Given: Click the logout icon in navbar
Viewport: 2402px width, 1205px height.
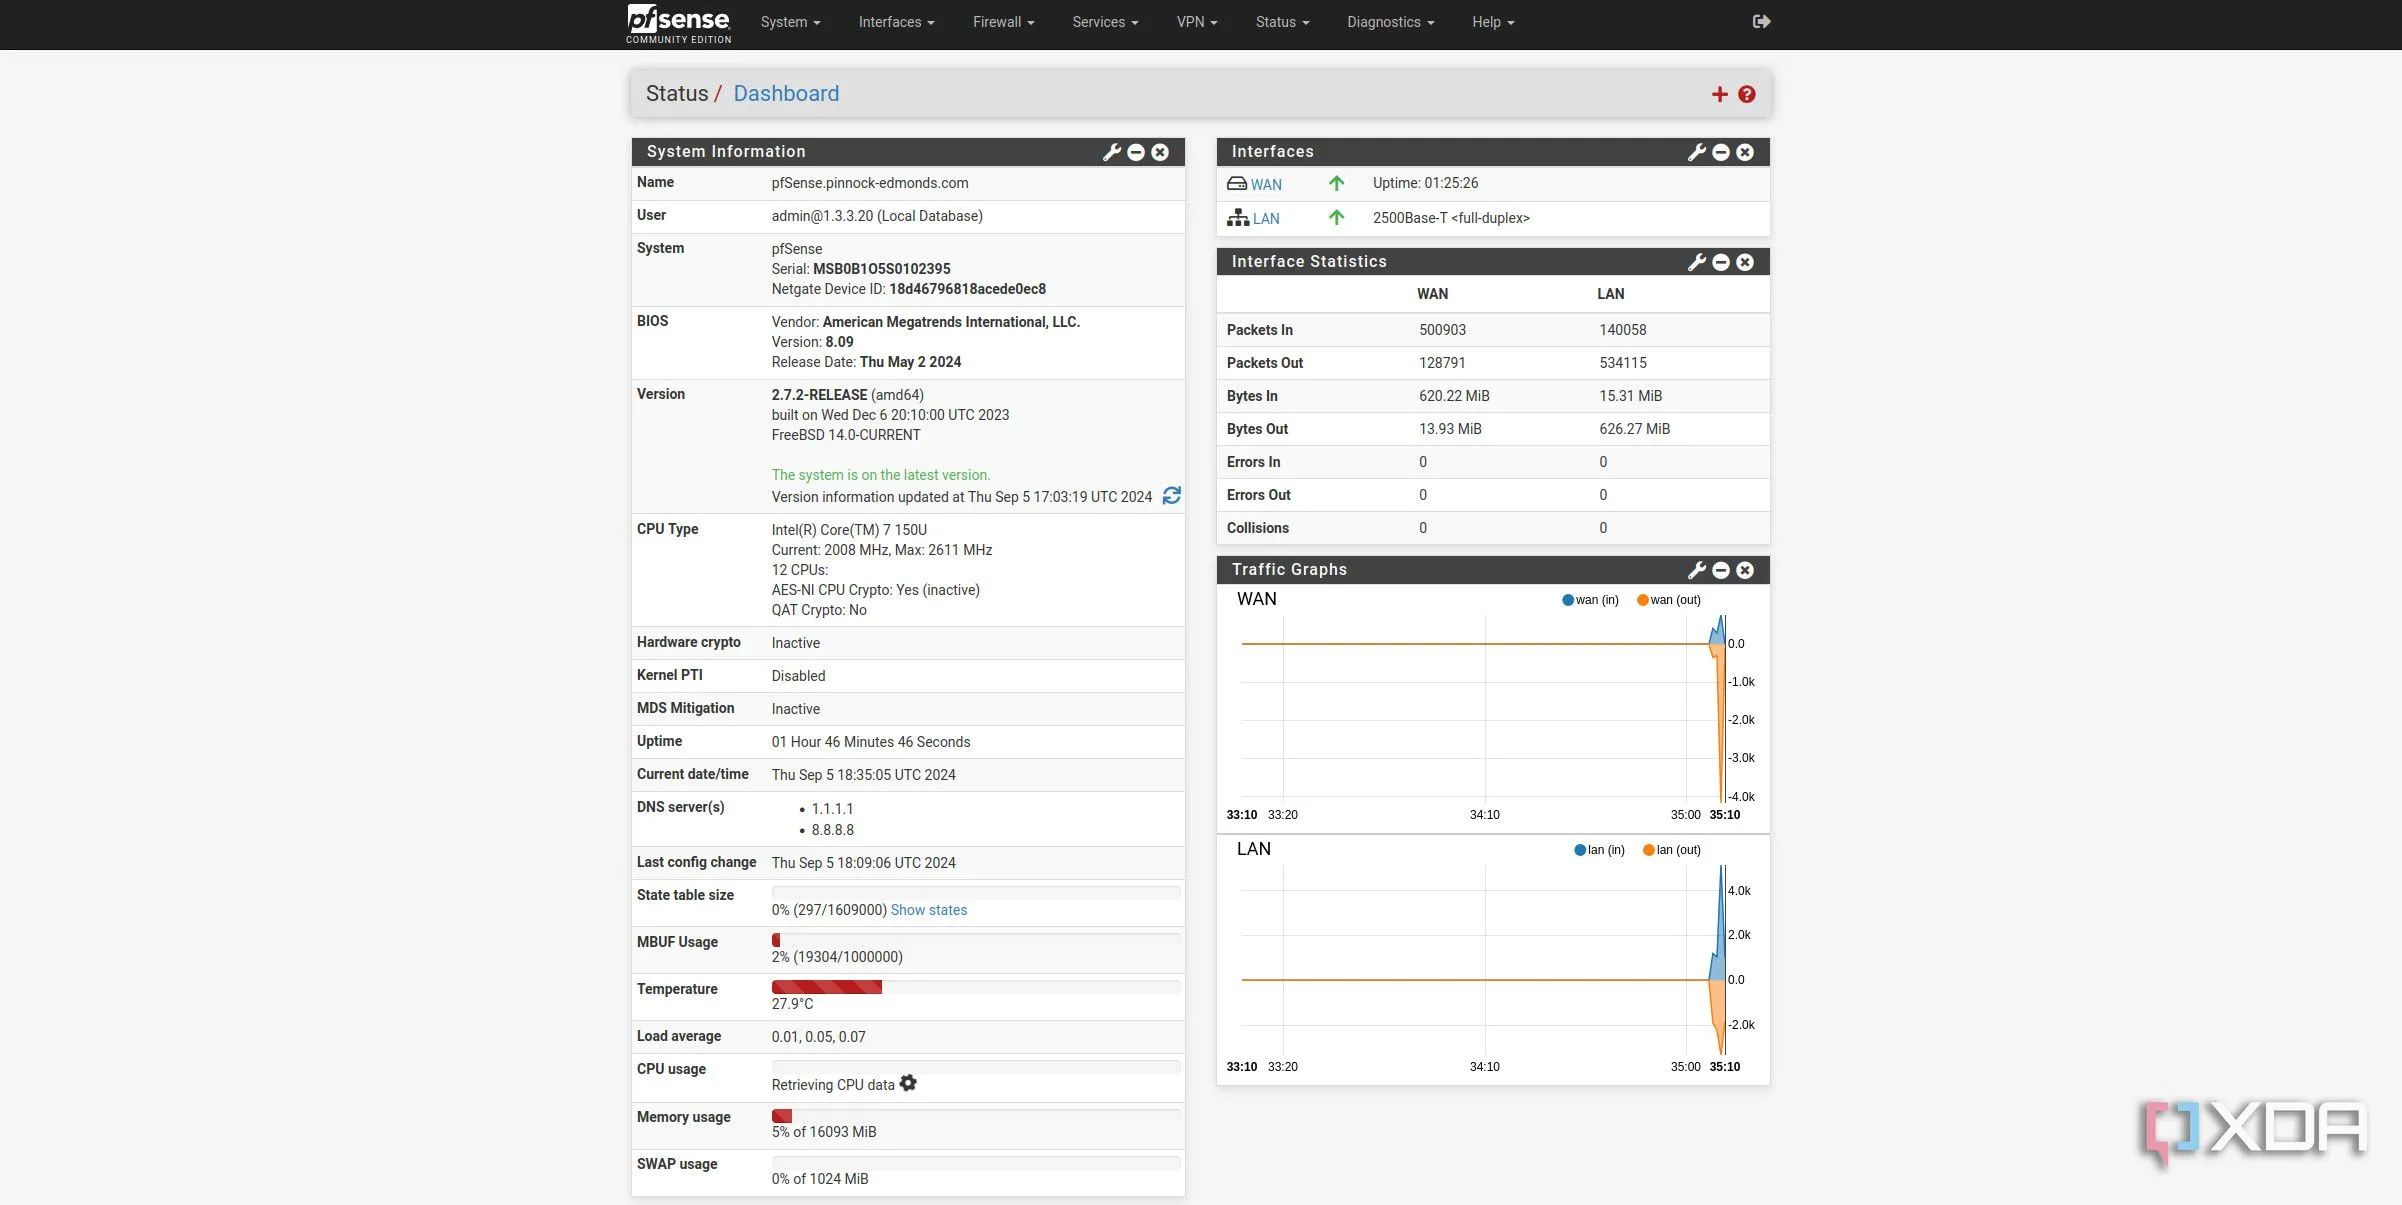Looking at the screenshot, I should (1761, 21).
